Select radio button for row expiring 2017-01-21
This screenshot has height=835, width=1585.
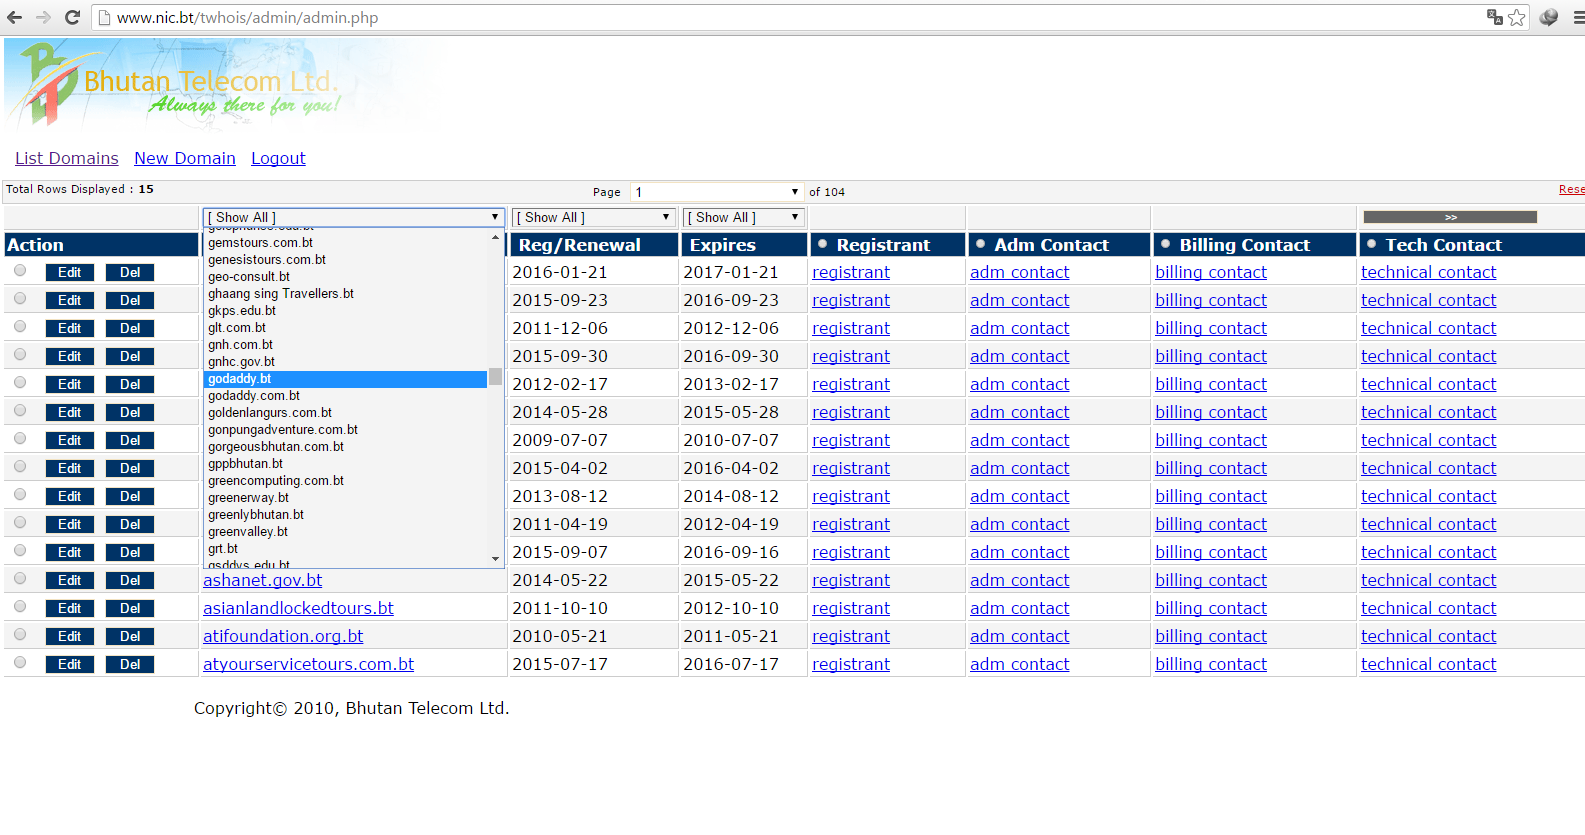(x=20, y=271)
